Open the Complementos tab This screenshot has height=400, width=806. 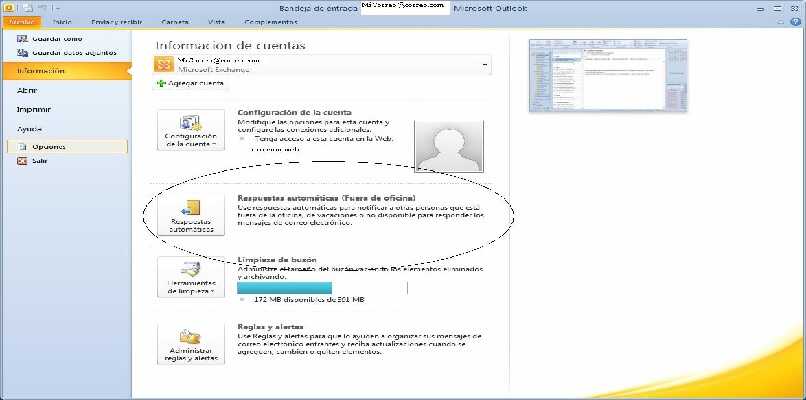pos(271,22)
